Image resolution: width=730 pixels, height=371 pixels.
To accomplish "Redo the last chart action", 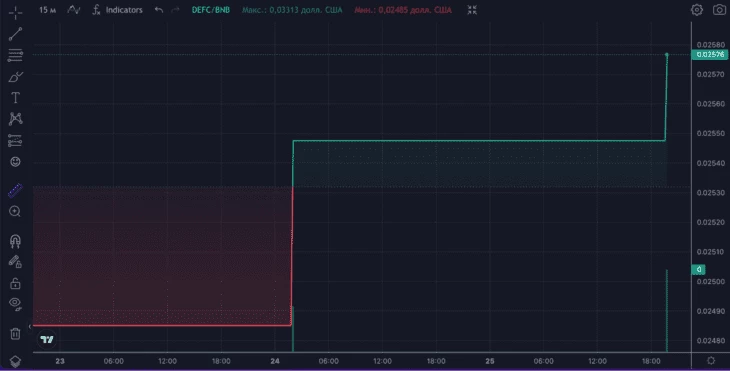I will point(175,10).
